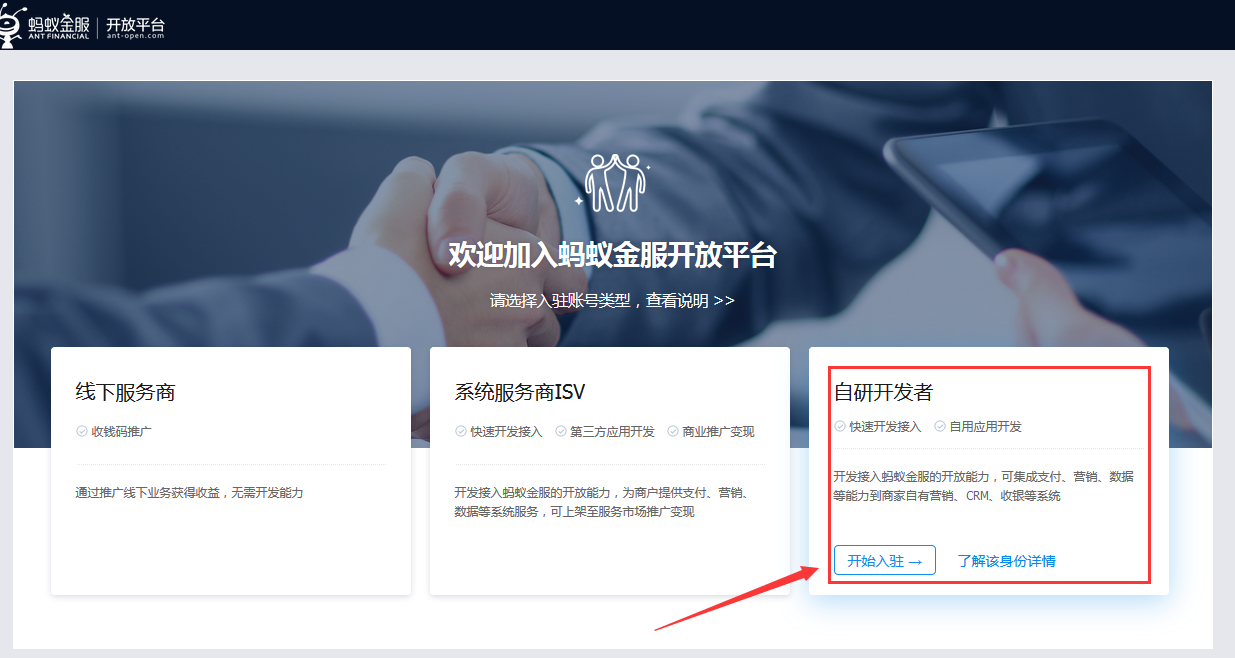The height and width of the screenshot is (658, 1235).
Task: Click the Ant Financial ant logo icon
Action: pyautogui.click(x=13, y=25)
